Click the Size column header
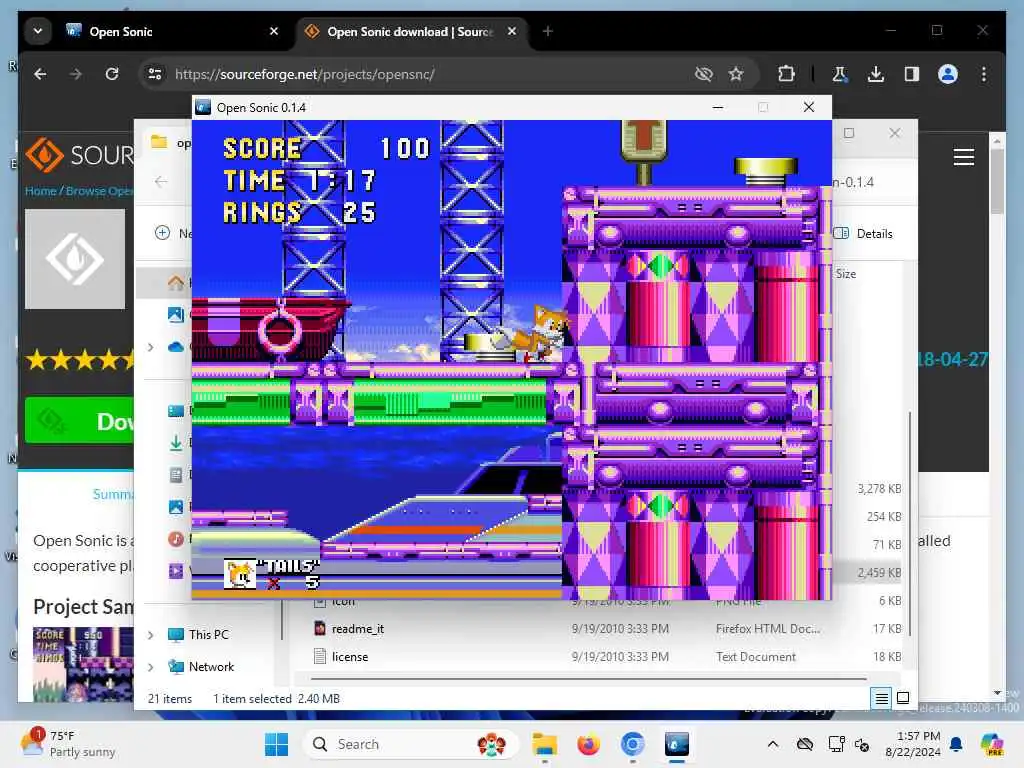The width and height of the screenshot is (1024, 768). (846, 274)
